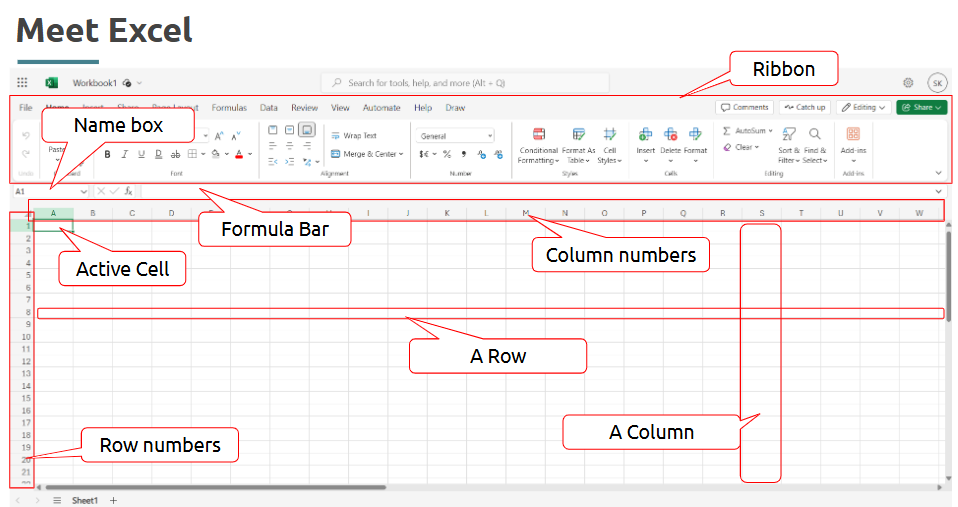Open the app launcher waffle grid

pos(22,82)
